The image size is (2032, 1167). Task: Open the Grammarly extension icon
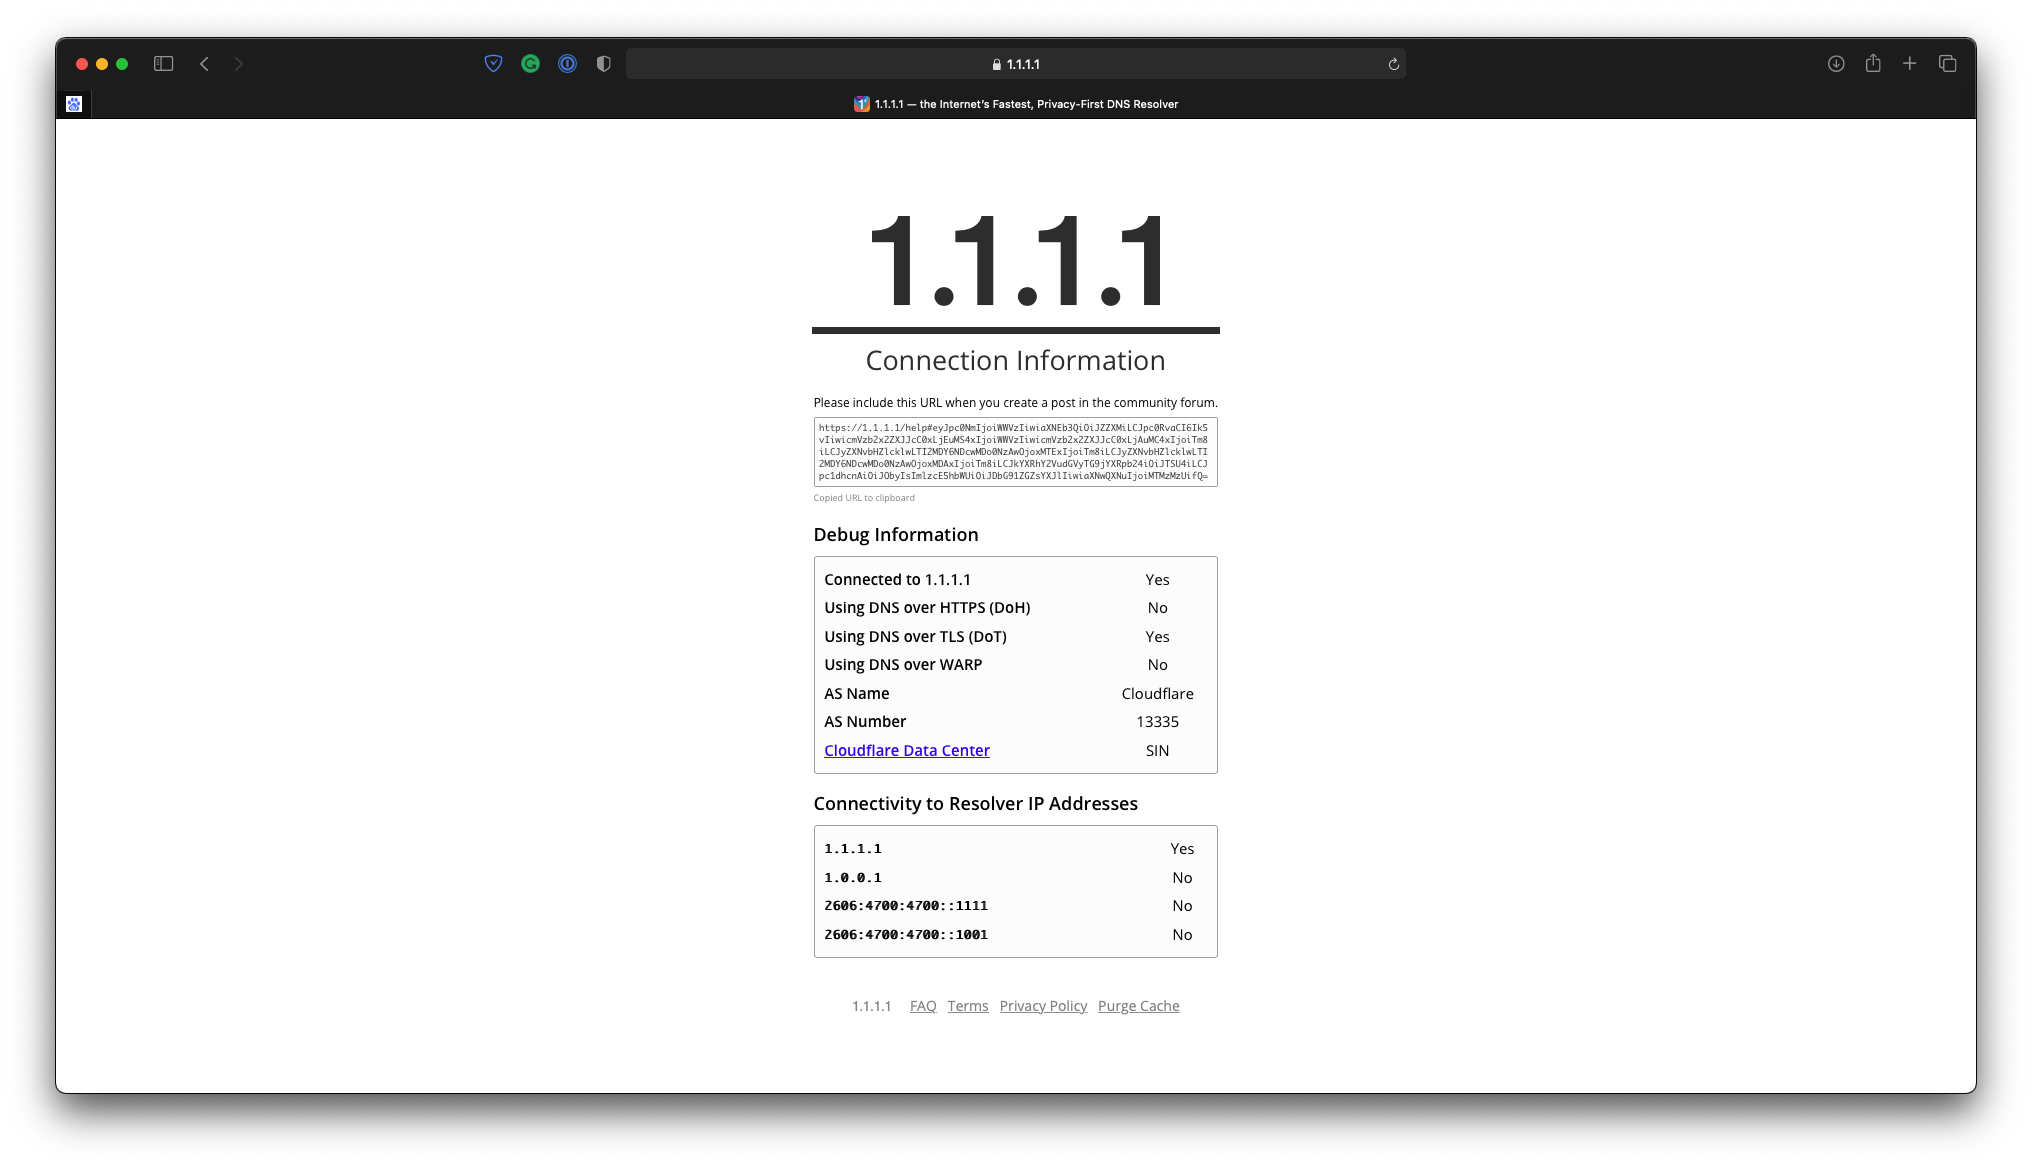pyautogui.click(x=530, y=64)
